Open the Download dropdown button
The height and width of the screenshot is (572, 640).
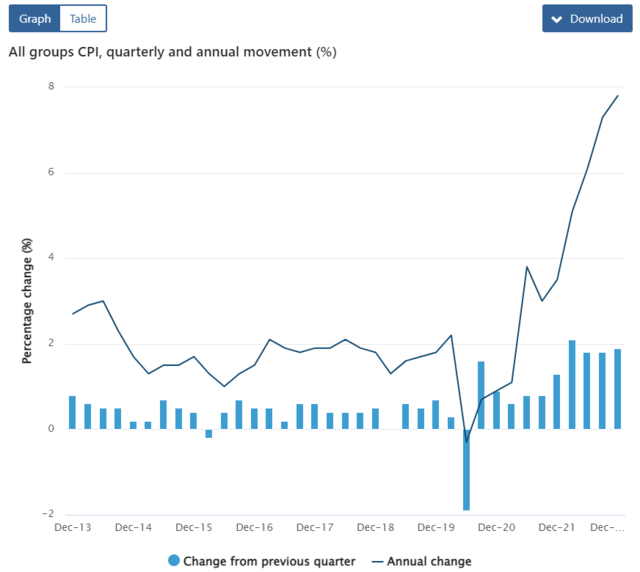click(x=587, y=19)
